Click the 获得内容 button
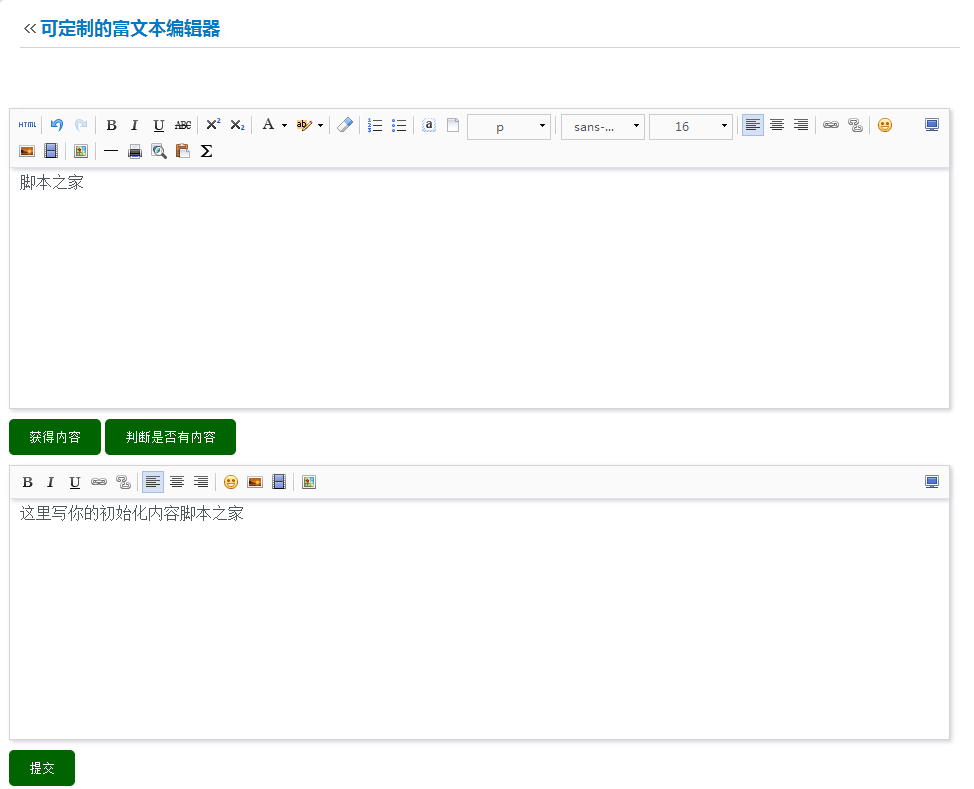 [55, 437]
